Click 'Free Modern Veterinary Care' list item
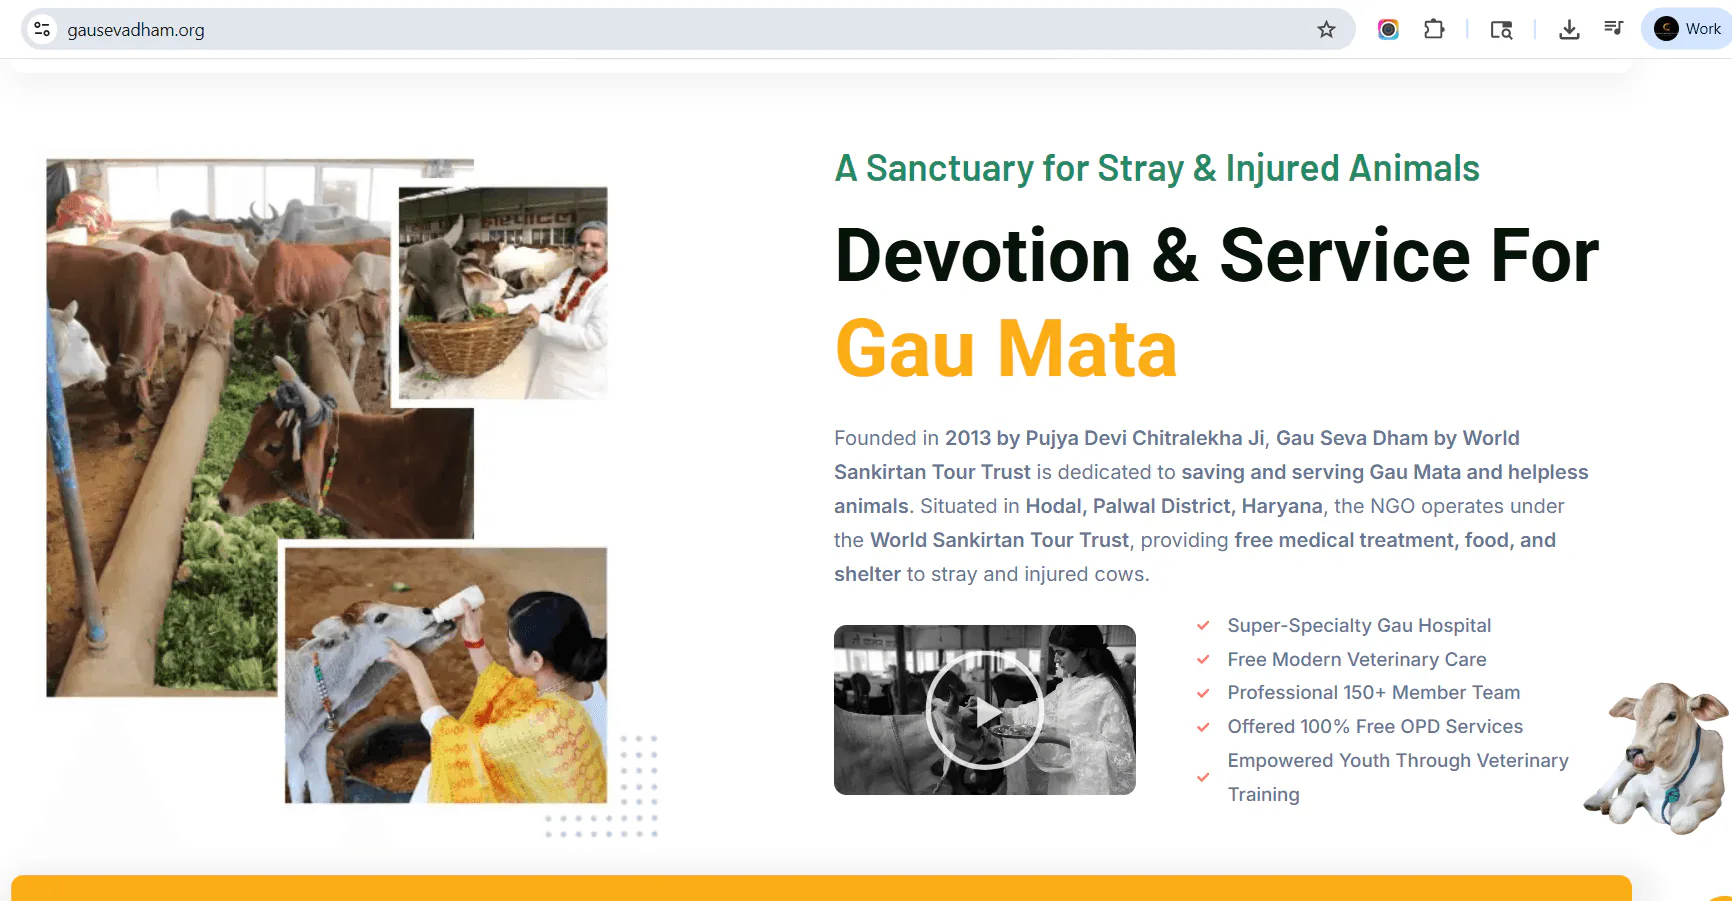This screenshot has height=901, width=1732. tap(1357, 659)
